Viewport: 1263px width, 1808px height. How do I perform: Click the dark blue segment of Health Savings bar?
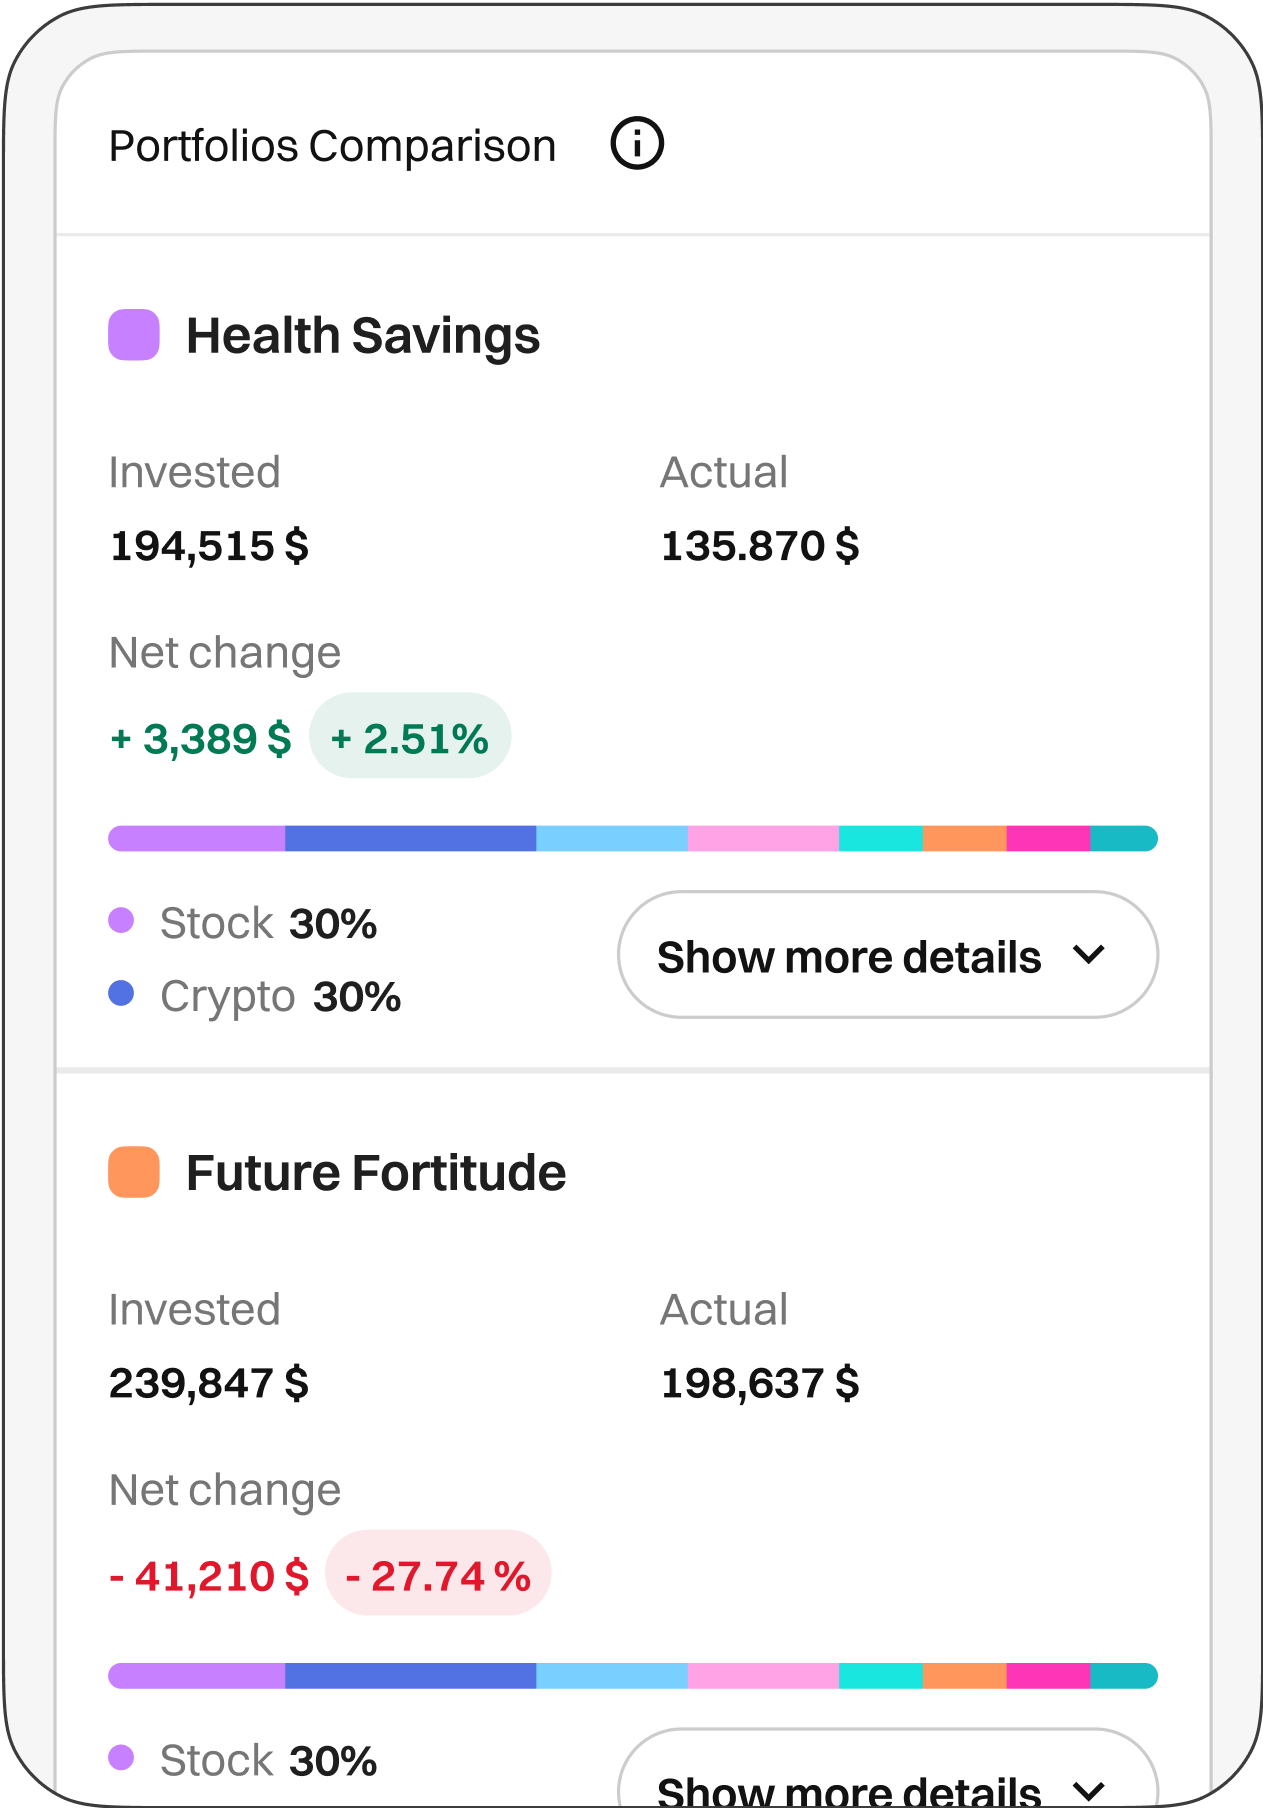point(410,839)
